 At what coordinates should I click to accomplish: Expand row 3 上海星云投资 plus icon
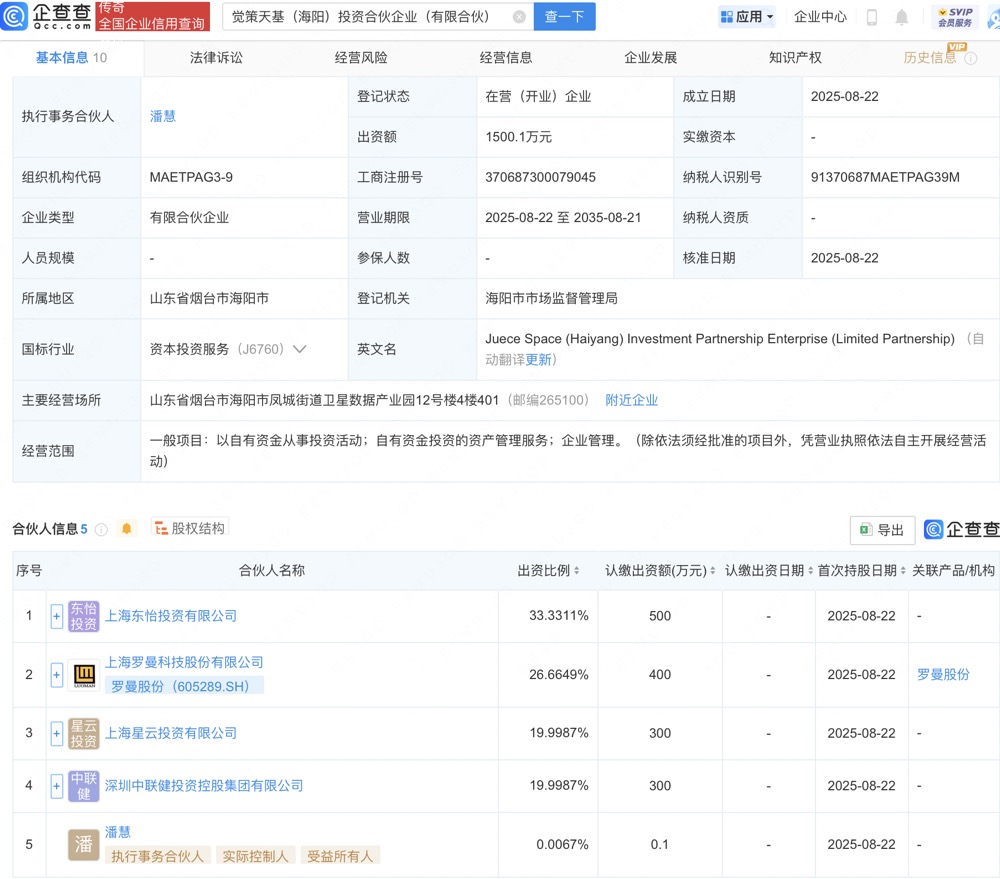[x=57, y=734]
